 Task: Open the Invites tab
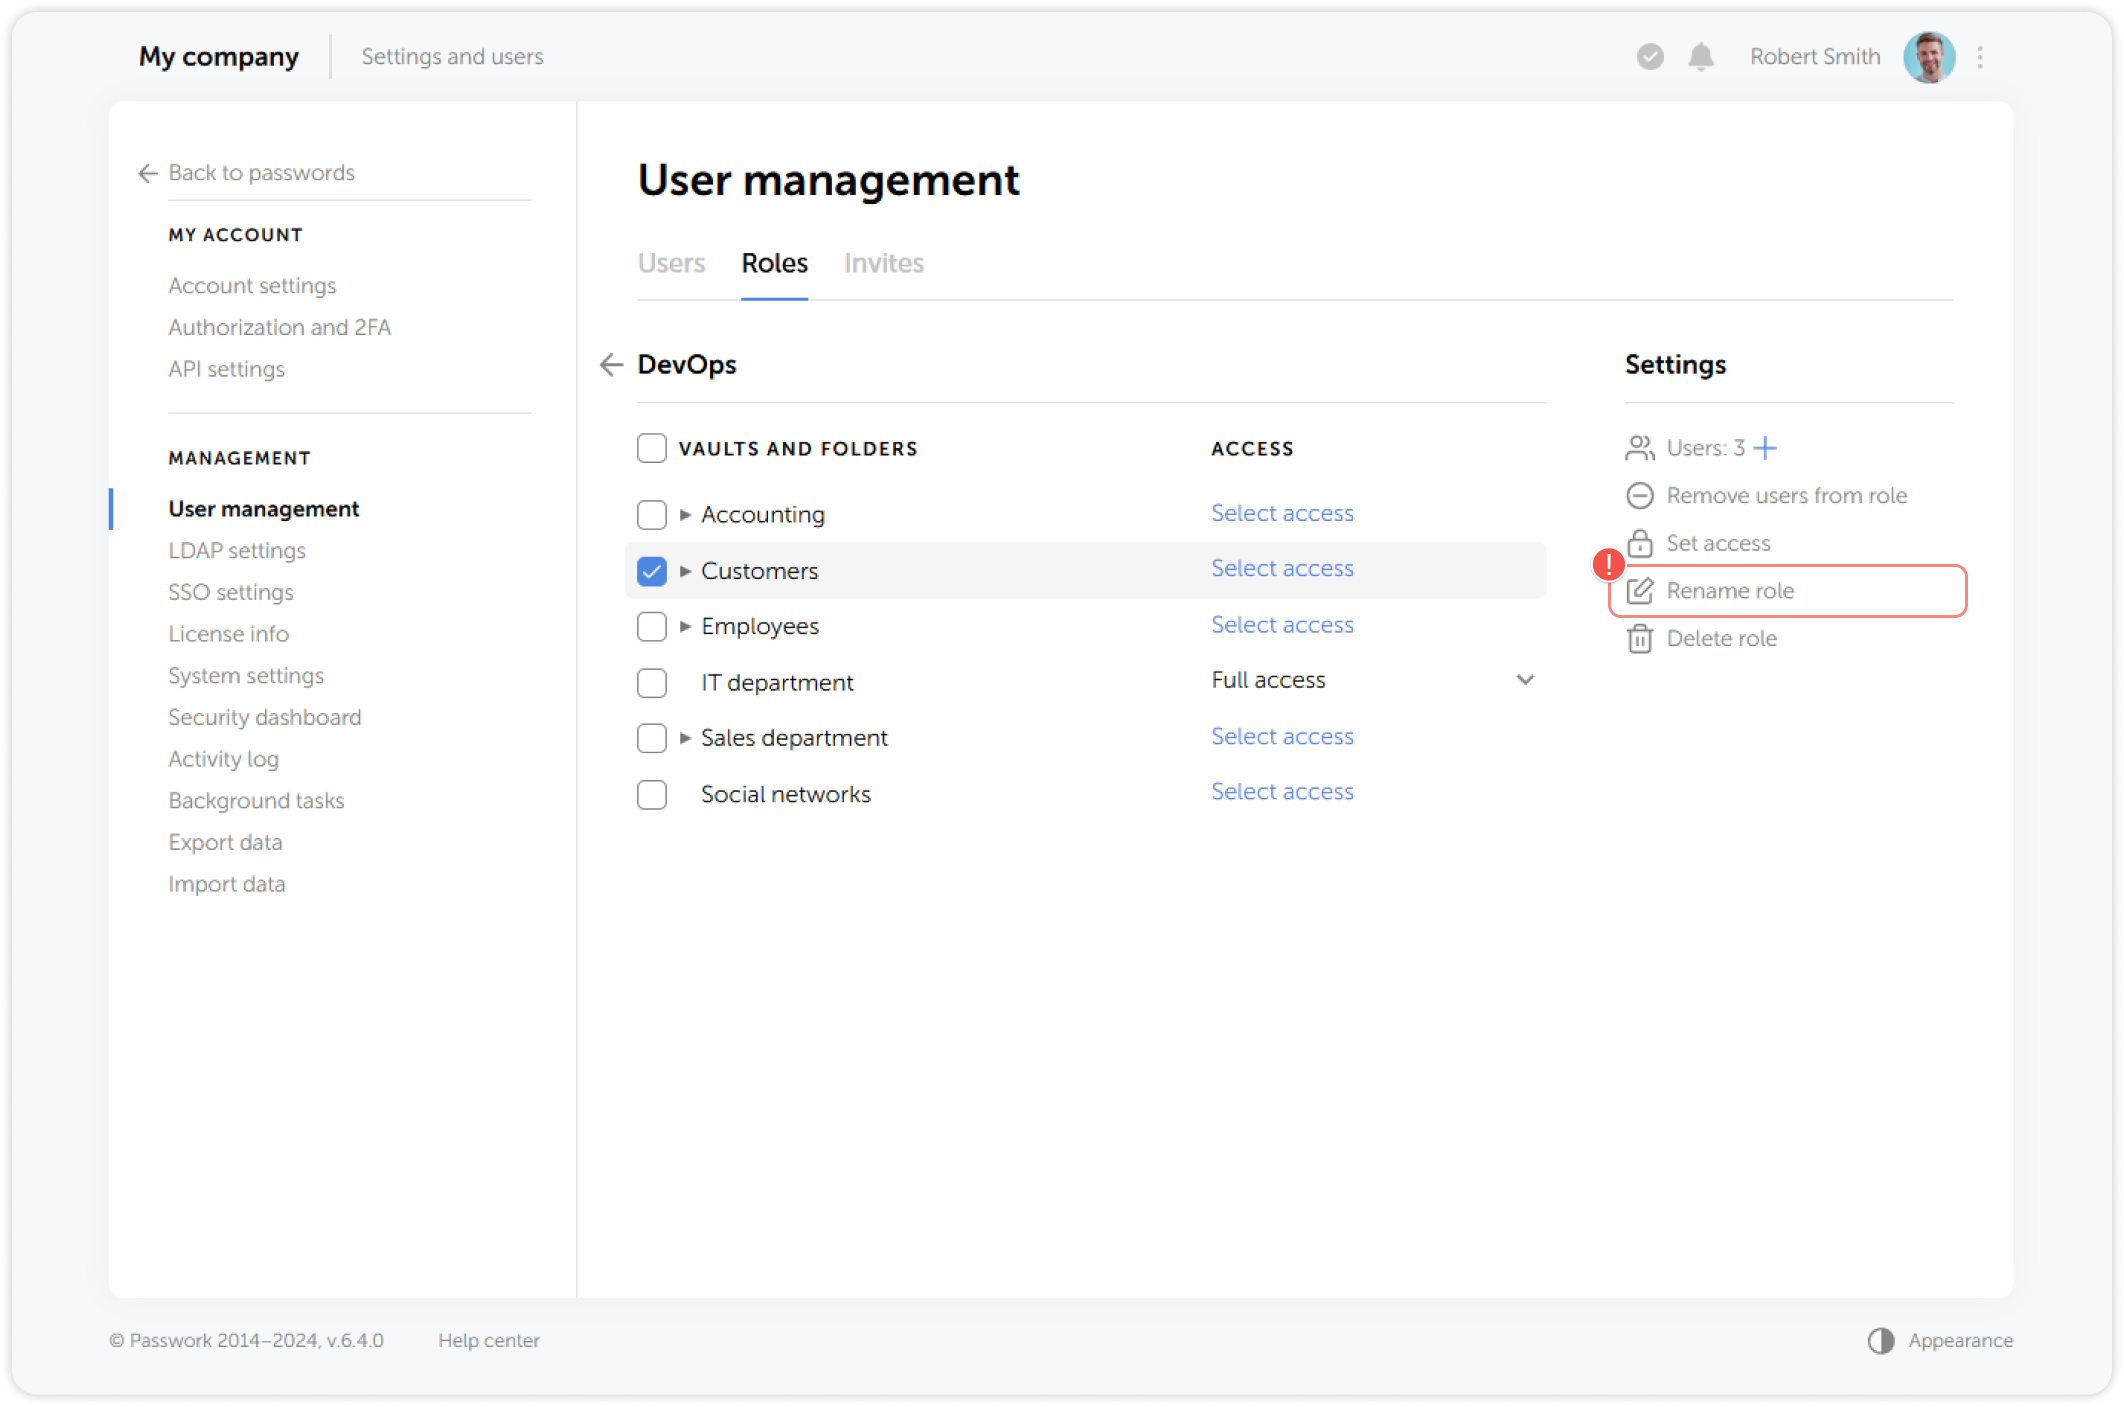884,263
